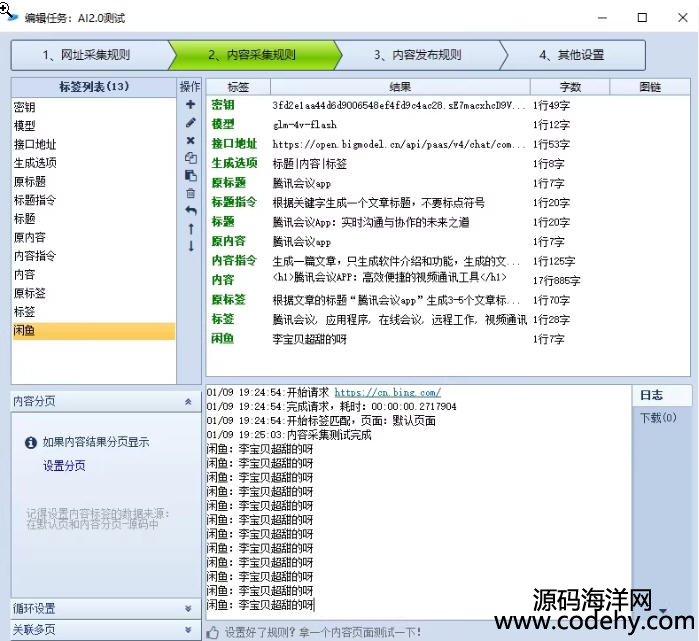Expand the 循环设置 panel
Viewport: 699px width, 641px height.
click(x=188, y=608)
